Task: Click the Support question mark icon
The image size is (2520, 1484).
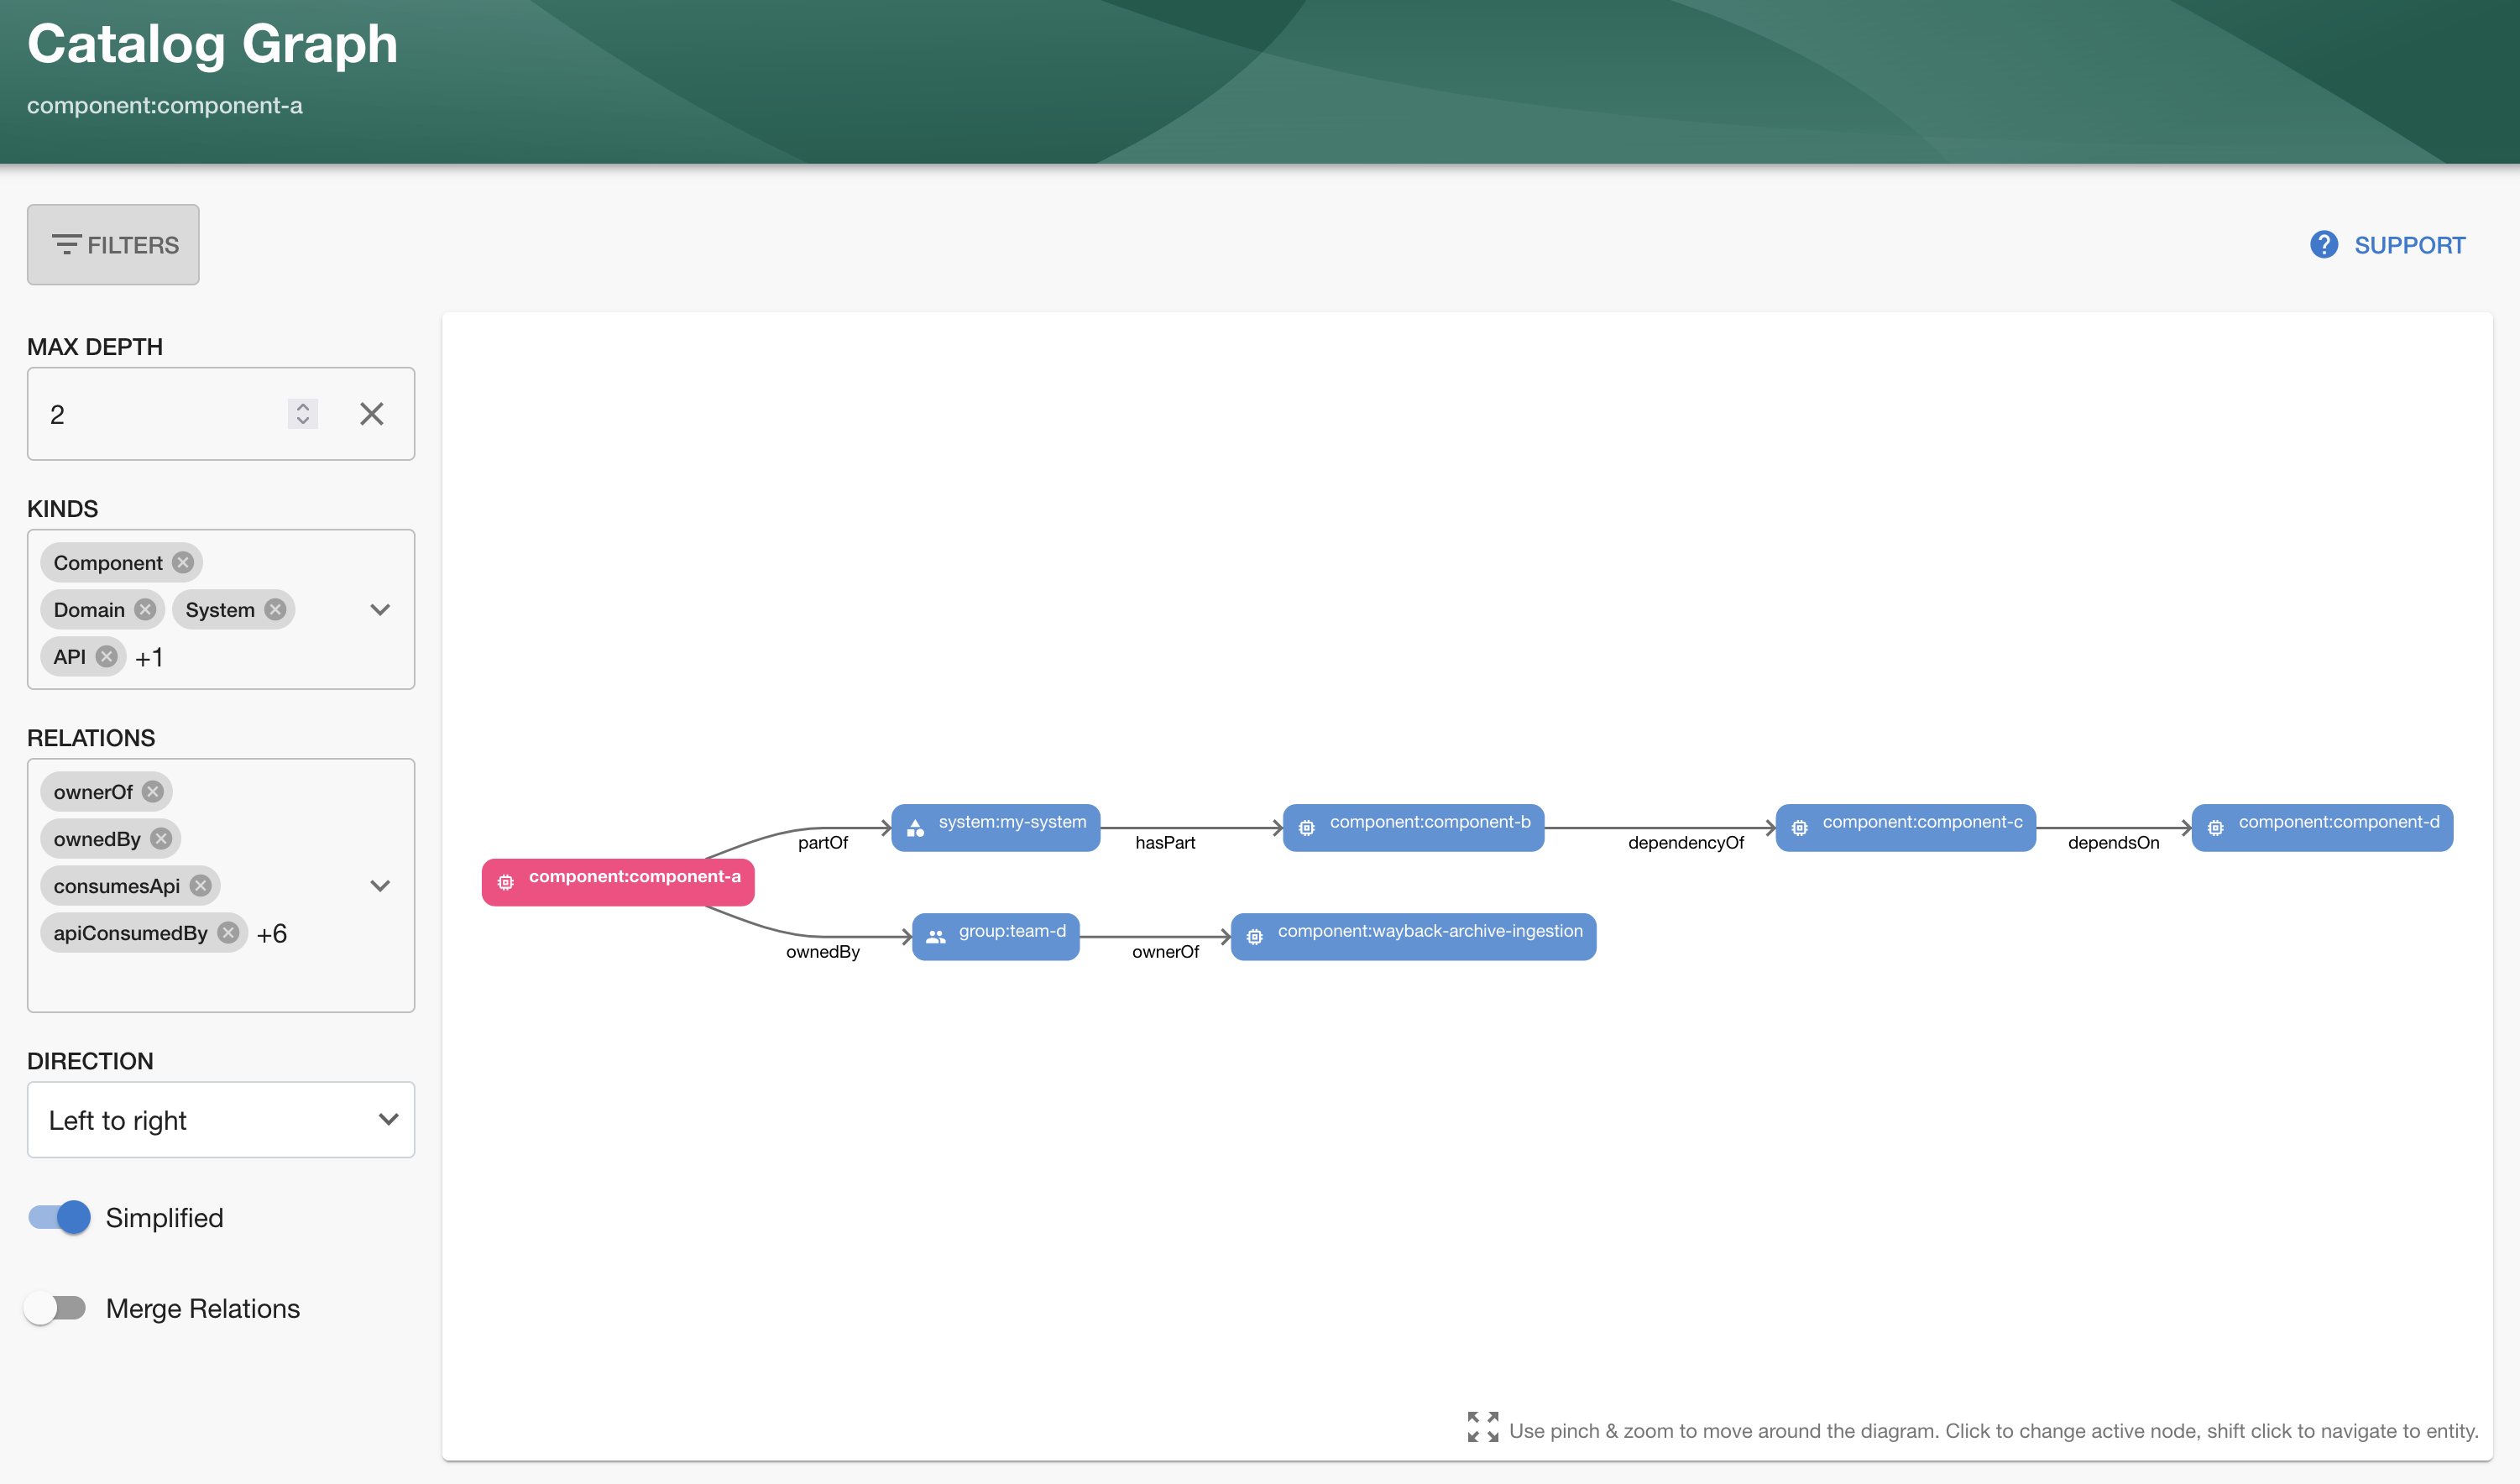Action: [x=2324, y=244]
